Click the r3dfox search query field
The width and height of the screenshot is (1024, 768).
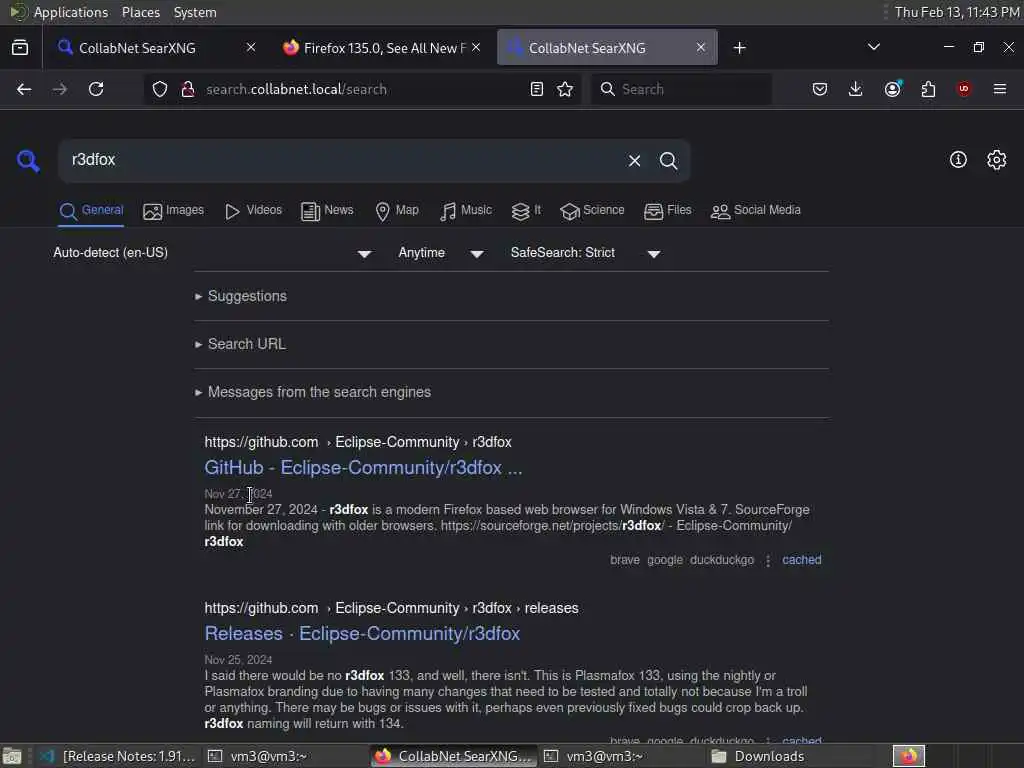pyautogui.click(x=340, y=160)
